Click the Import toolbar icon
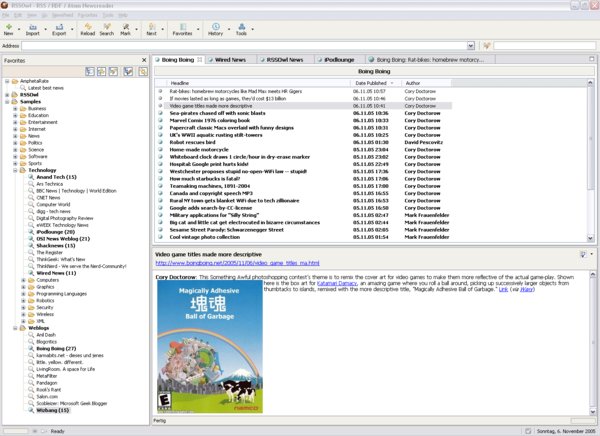The width and height of the screenshot is (600, 436). tap(33, 29)
